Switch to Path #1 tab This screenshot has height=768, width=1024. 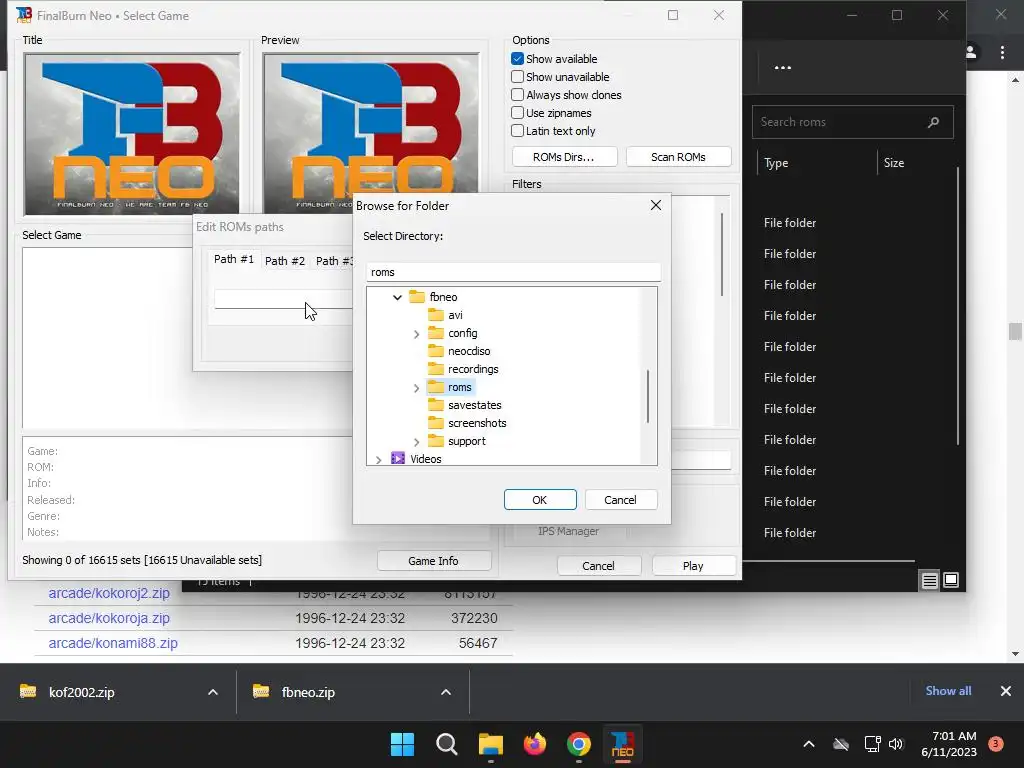click(234, 259)
